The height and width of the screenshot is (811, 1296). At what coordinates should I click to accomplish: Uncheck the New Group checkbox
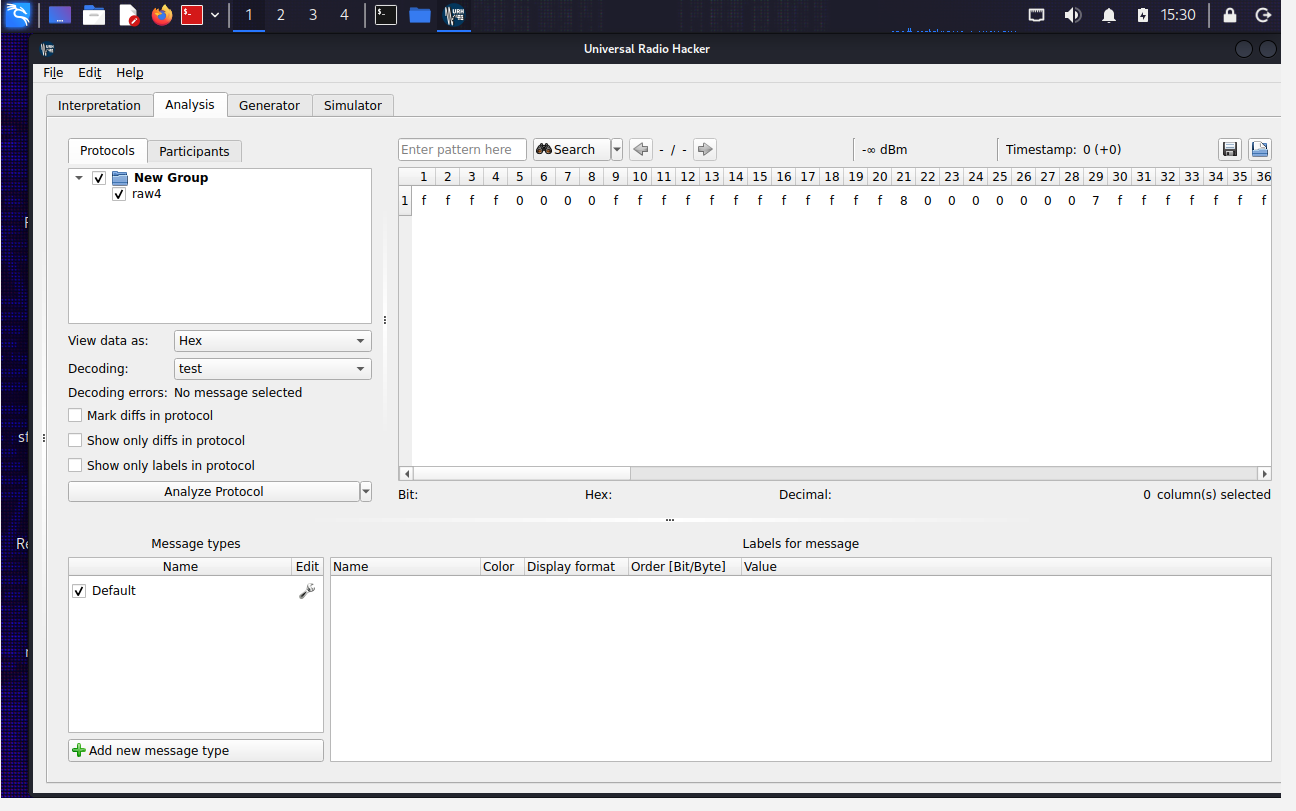99,178
